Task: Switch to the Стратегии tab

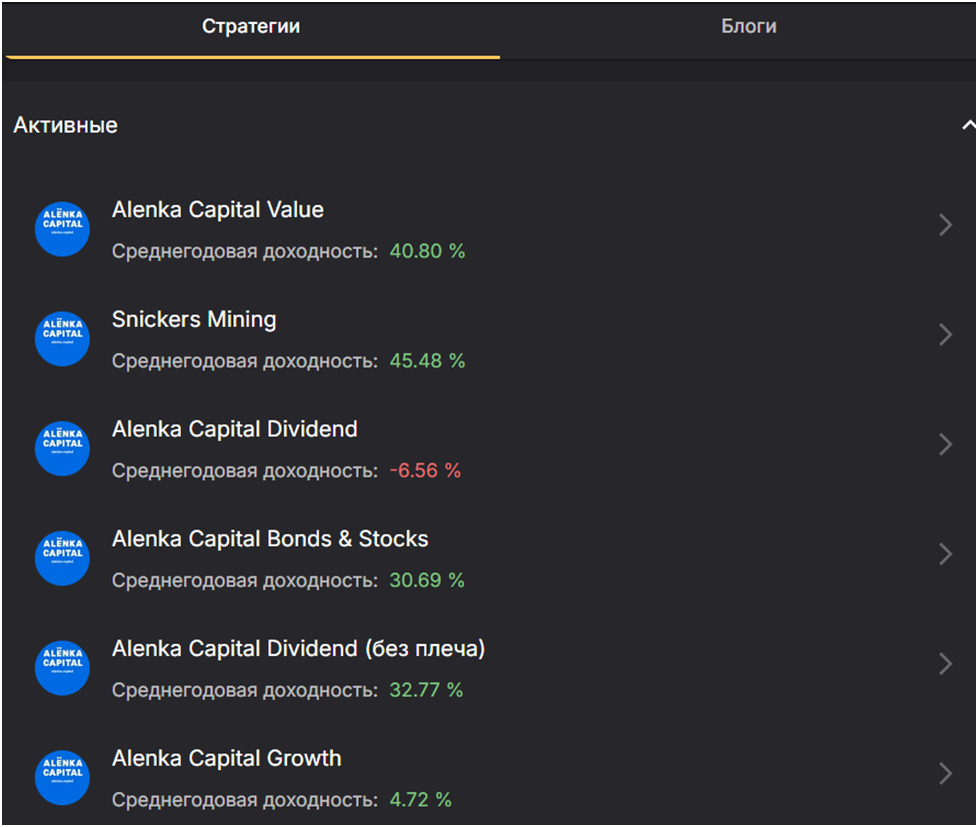Action: coord(251,27)
